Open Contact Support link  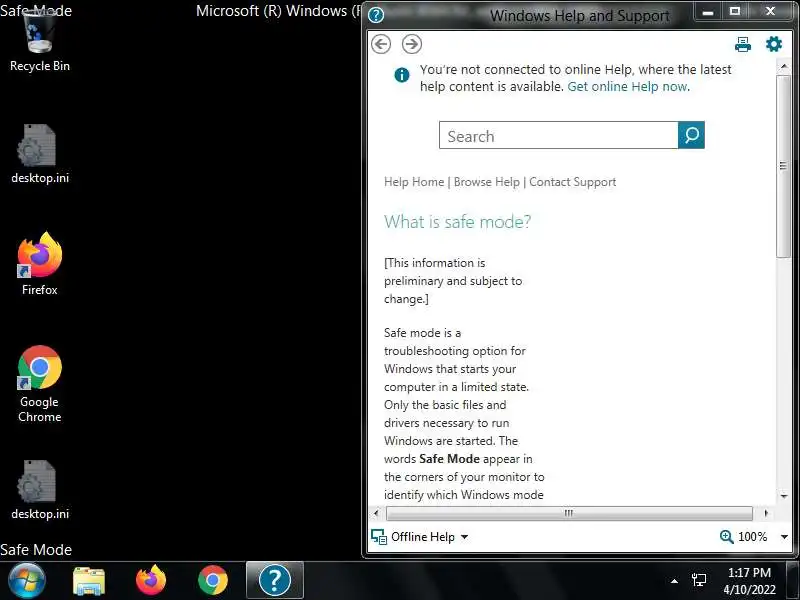click(x=572, y=182)
